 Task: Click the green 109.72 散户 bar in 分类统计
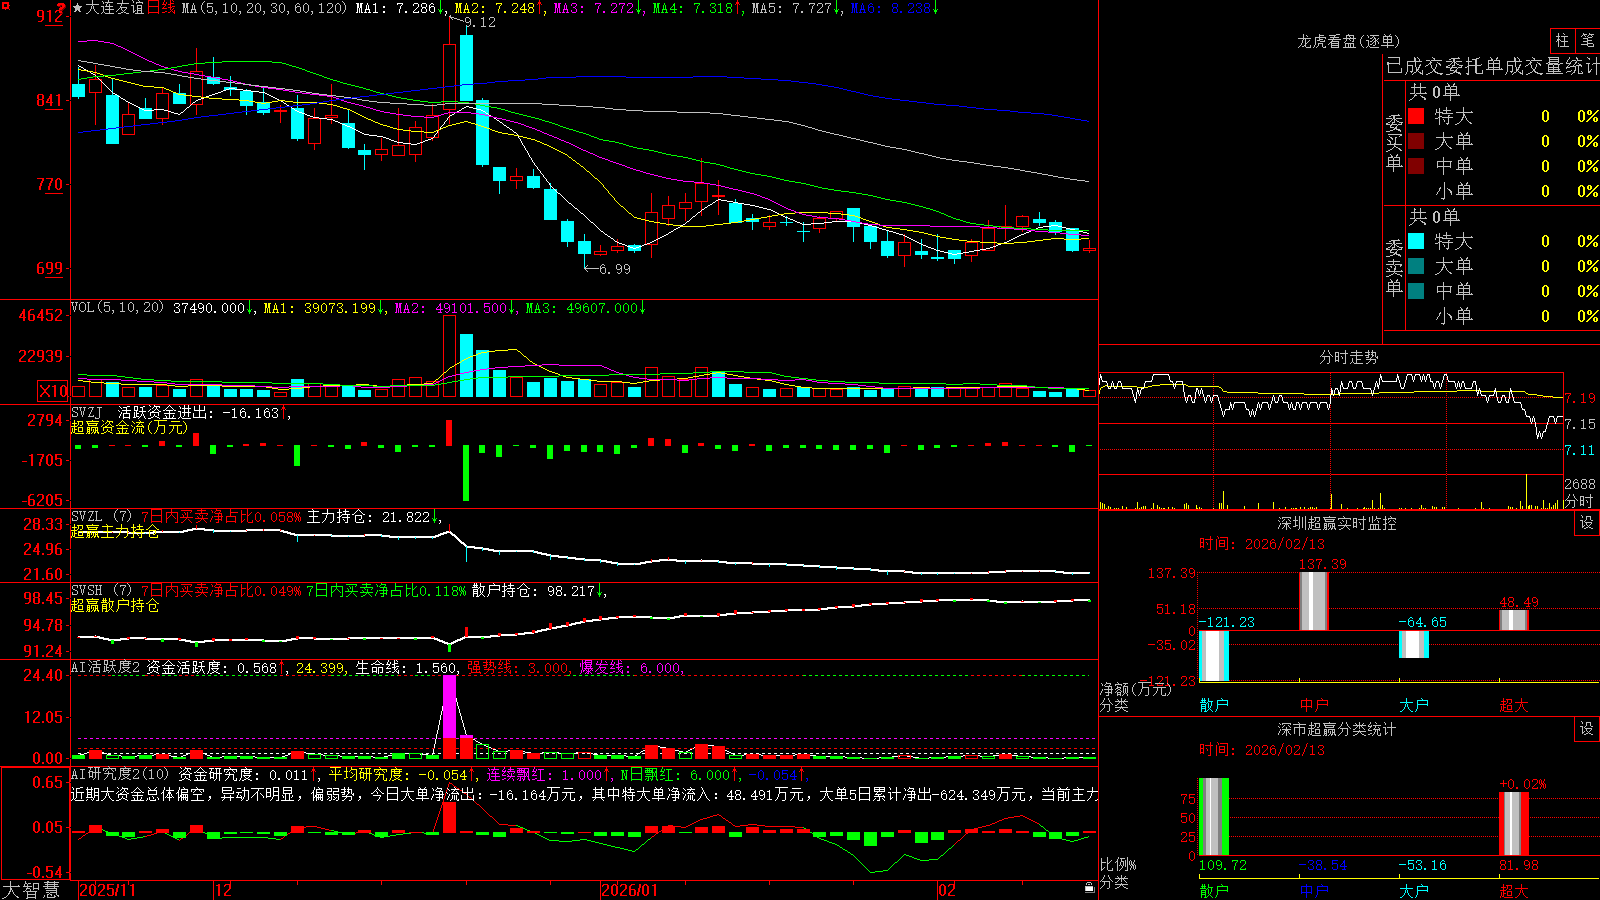(x=1213, y=816)
